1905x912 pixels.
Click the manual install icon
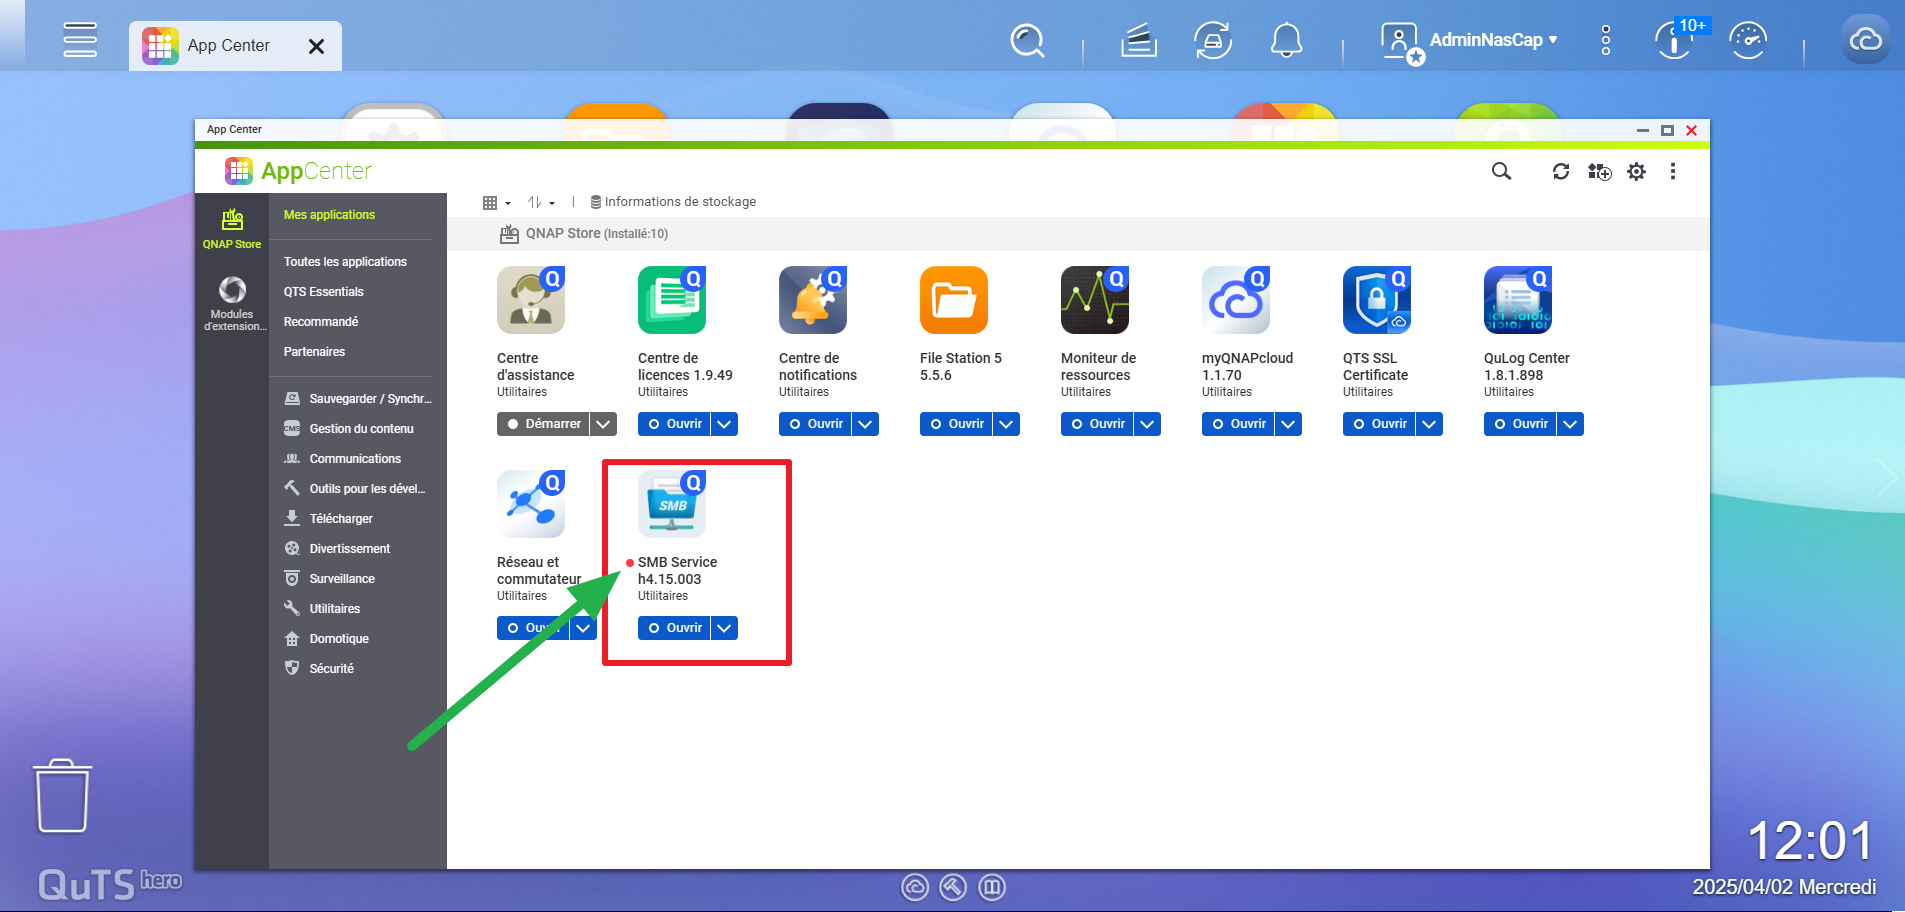pos(1599,171)
